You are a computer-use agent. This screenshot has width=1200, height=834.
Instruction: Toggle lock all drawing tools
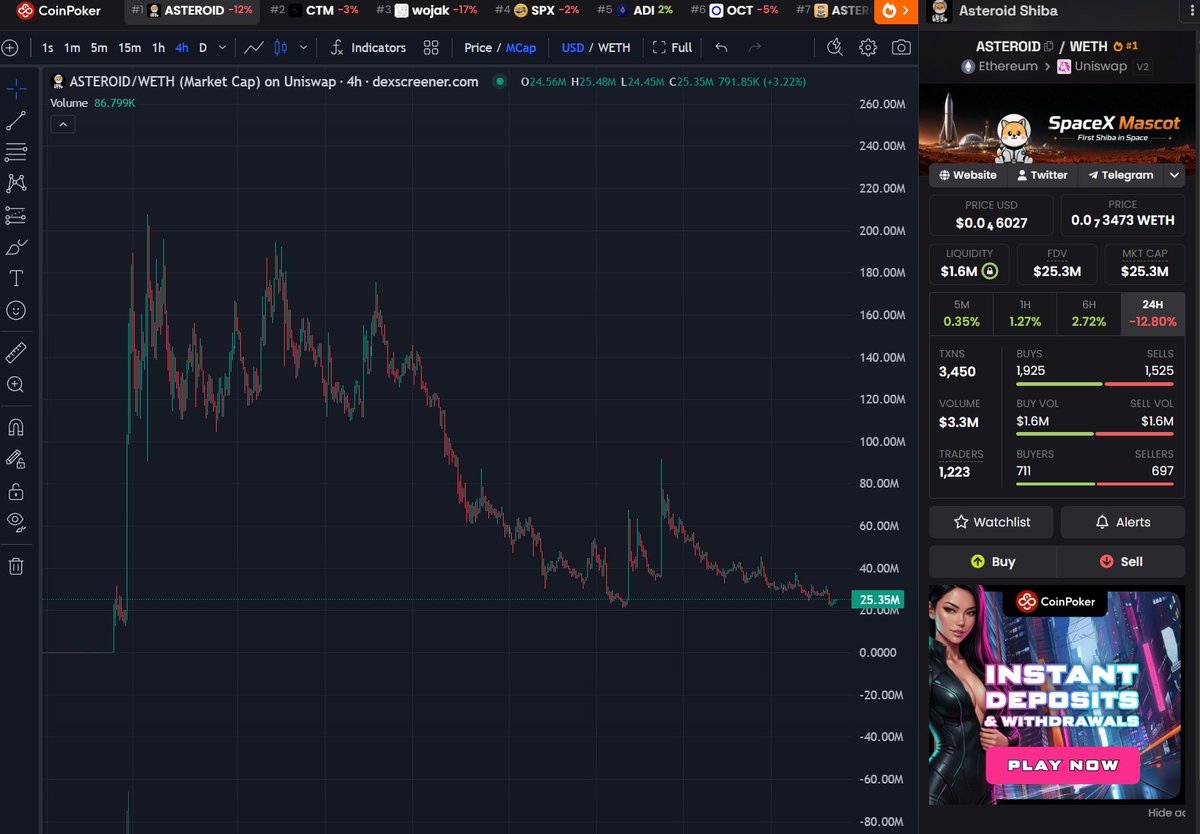point(16,491)
